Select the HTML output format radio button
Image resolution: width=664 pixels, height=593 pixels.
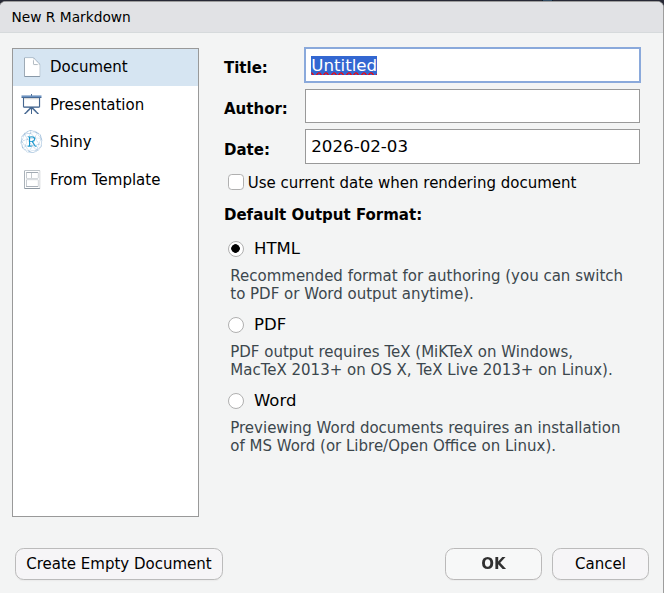pyautogui.click(x=236, y=249)
